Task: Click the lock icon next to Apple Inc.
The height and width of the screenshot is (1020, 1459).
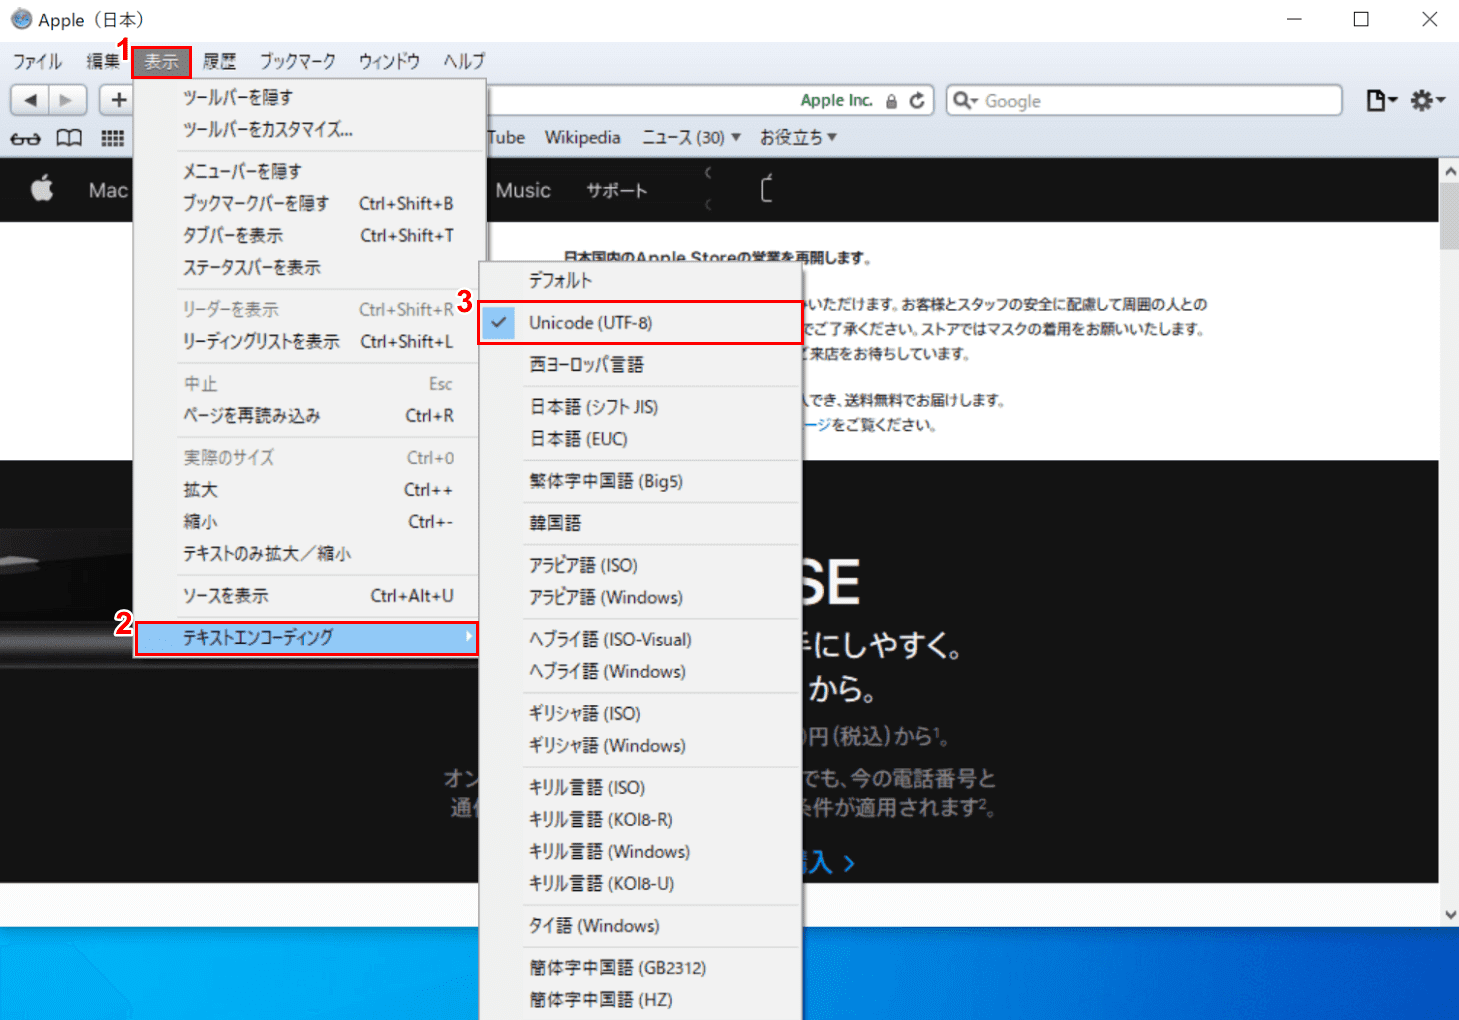Action: coord(891,101)
